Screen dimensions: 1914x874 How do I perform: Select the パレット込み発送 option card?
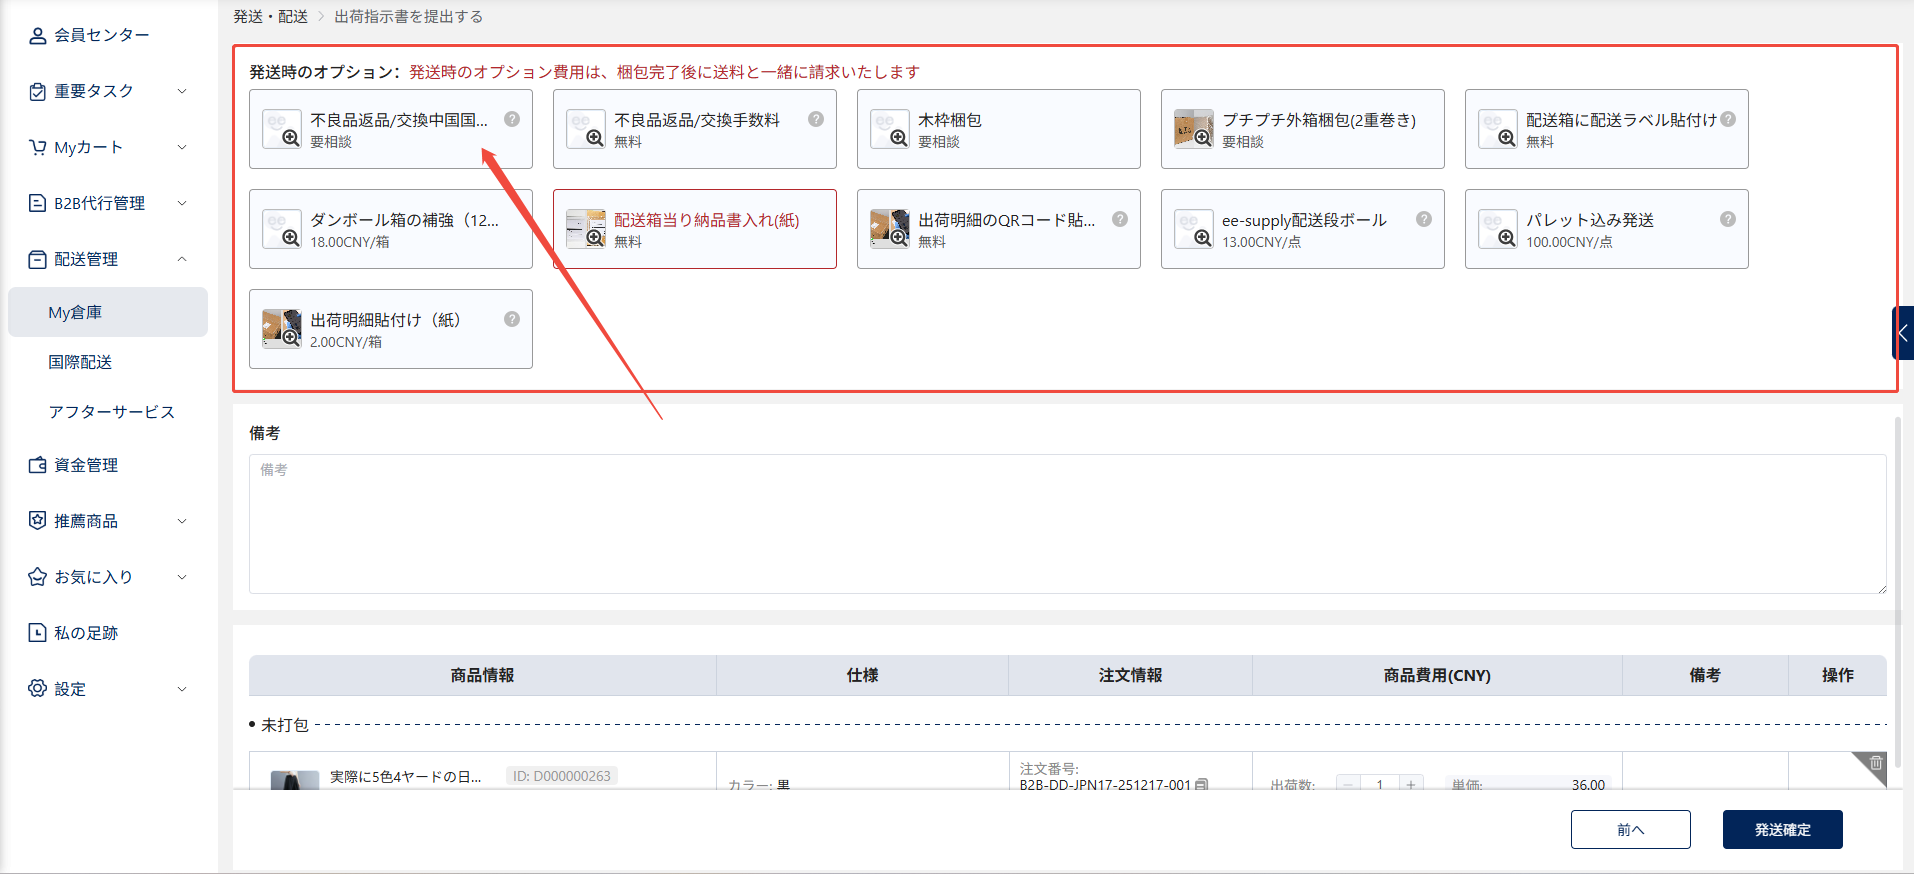point(1607,229)
